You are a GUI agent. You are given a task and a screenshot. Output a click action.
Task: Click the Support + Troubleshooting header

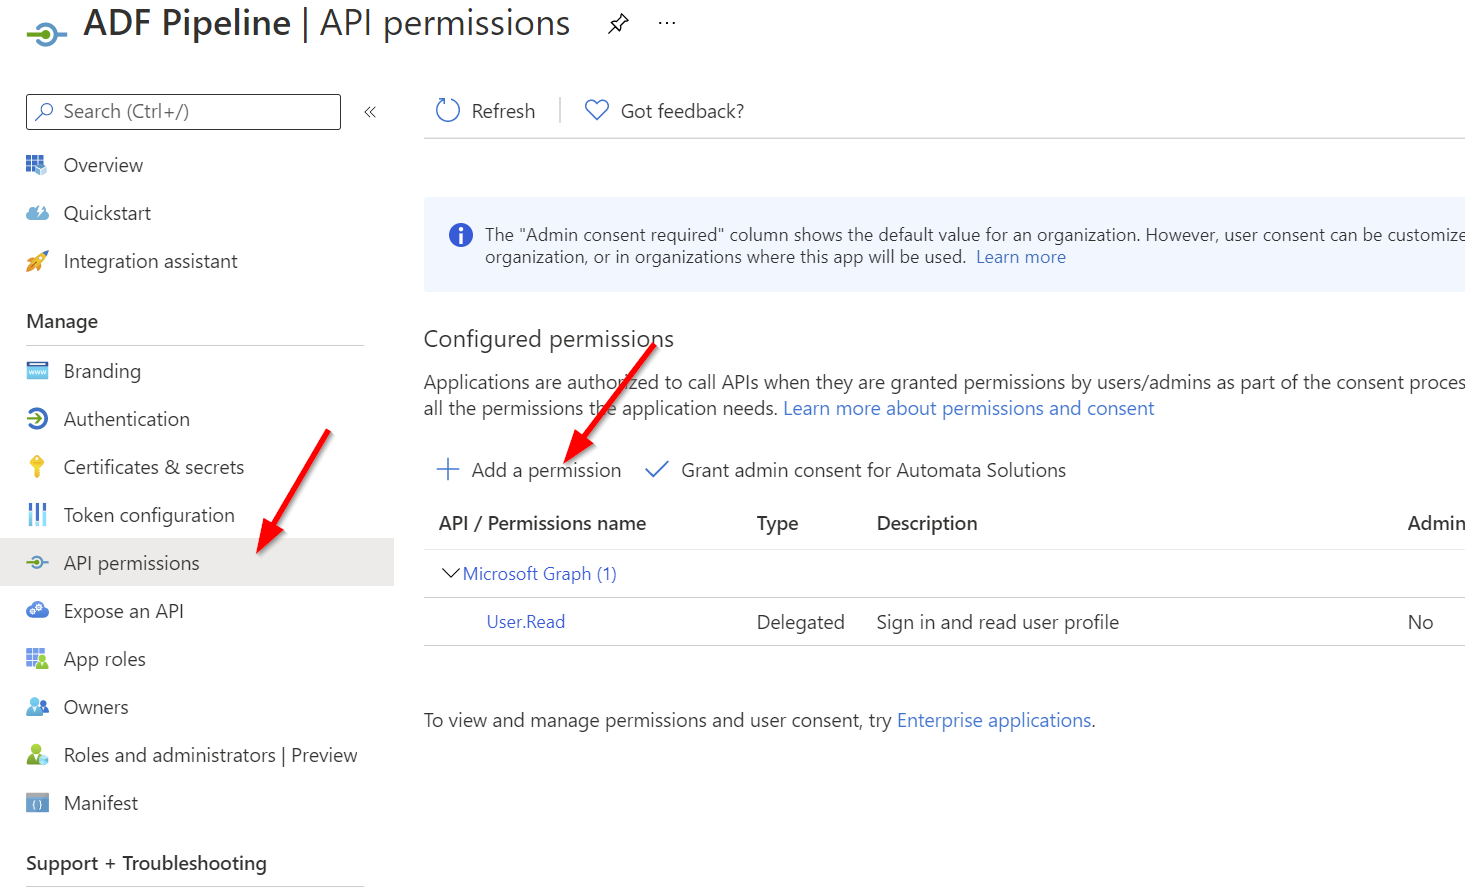pos(146,863)
